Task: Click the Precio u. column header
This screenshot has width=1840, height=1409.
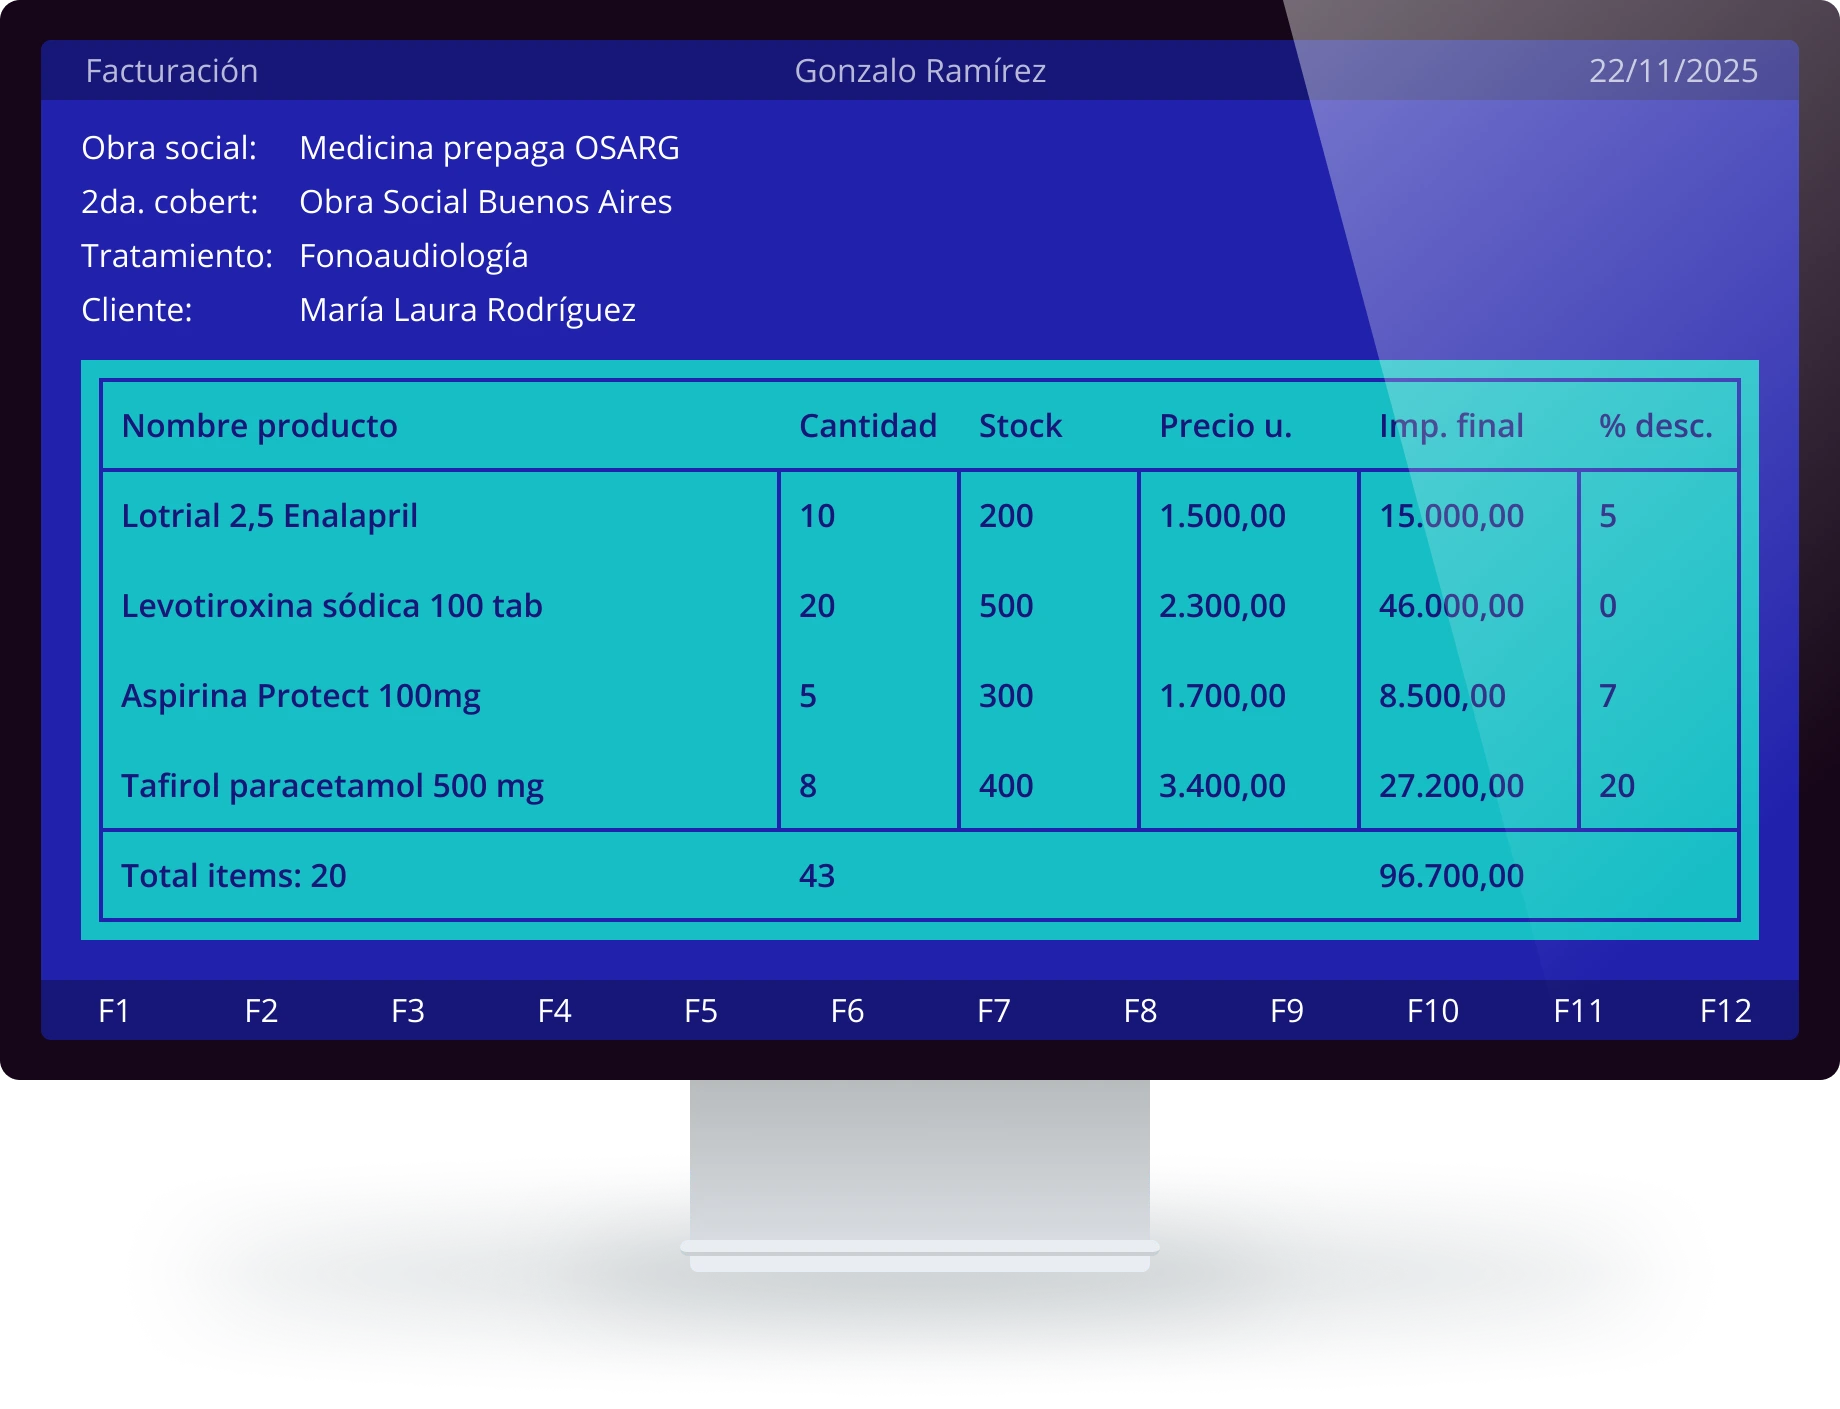Action: pyautogui.click(x=1225, y=426)
